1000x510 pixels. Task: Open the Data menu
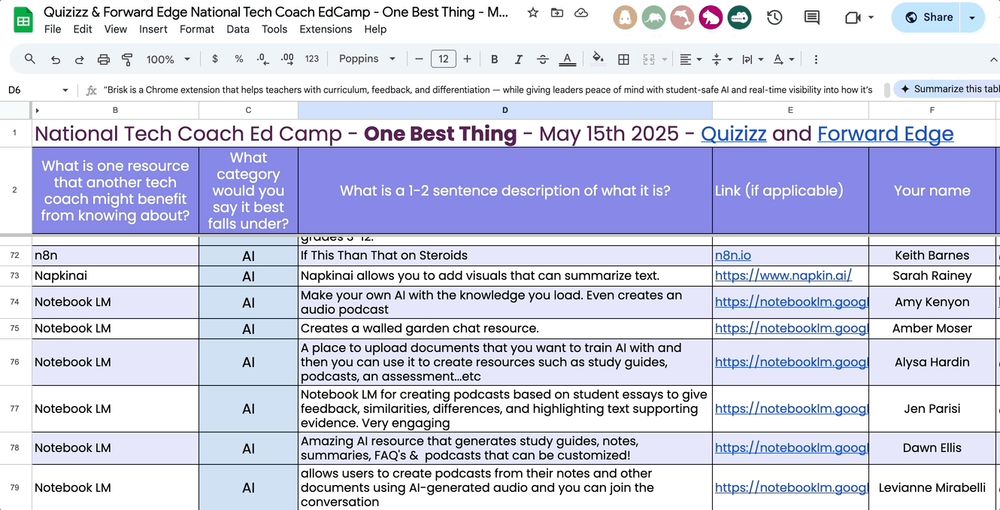[x=238, y=29]
